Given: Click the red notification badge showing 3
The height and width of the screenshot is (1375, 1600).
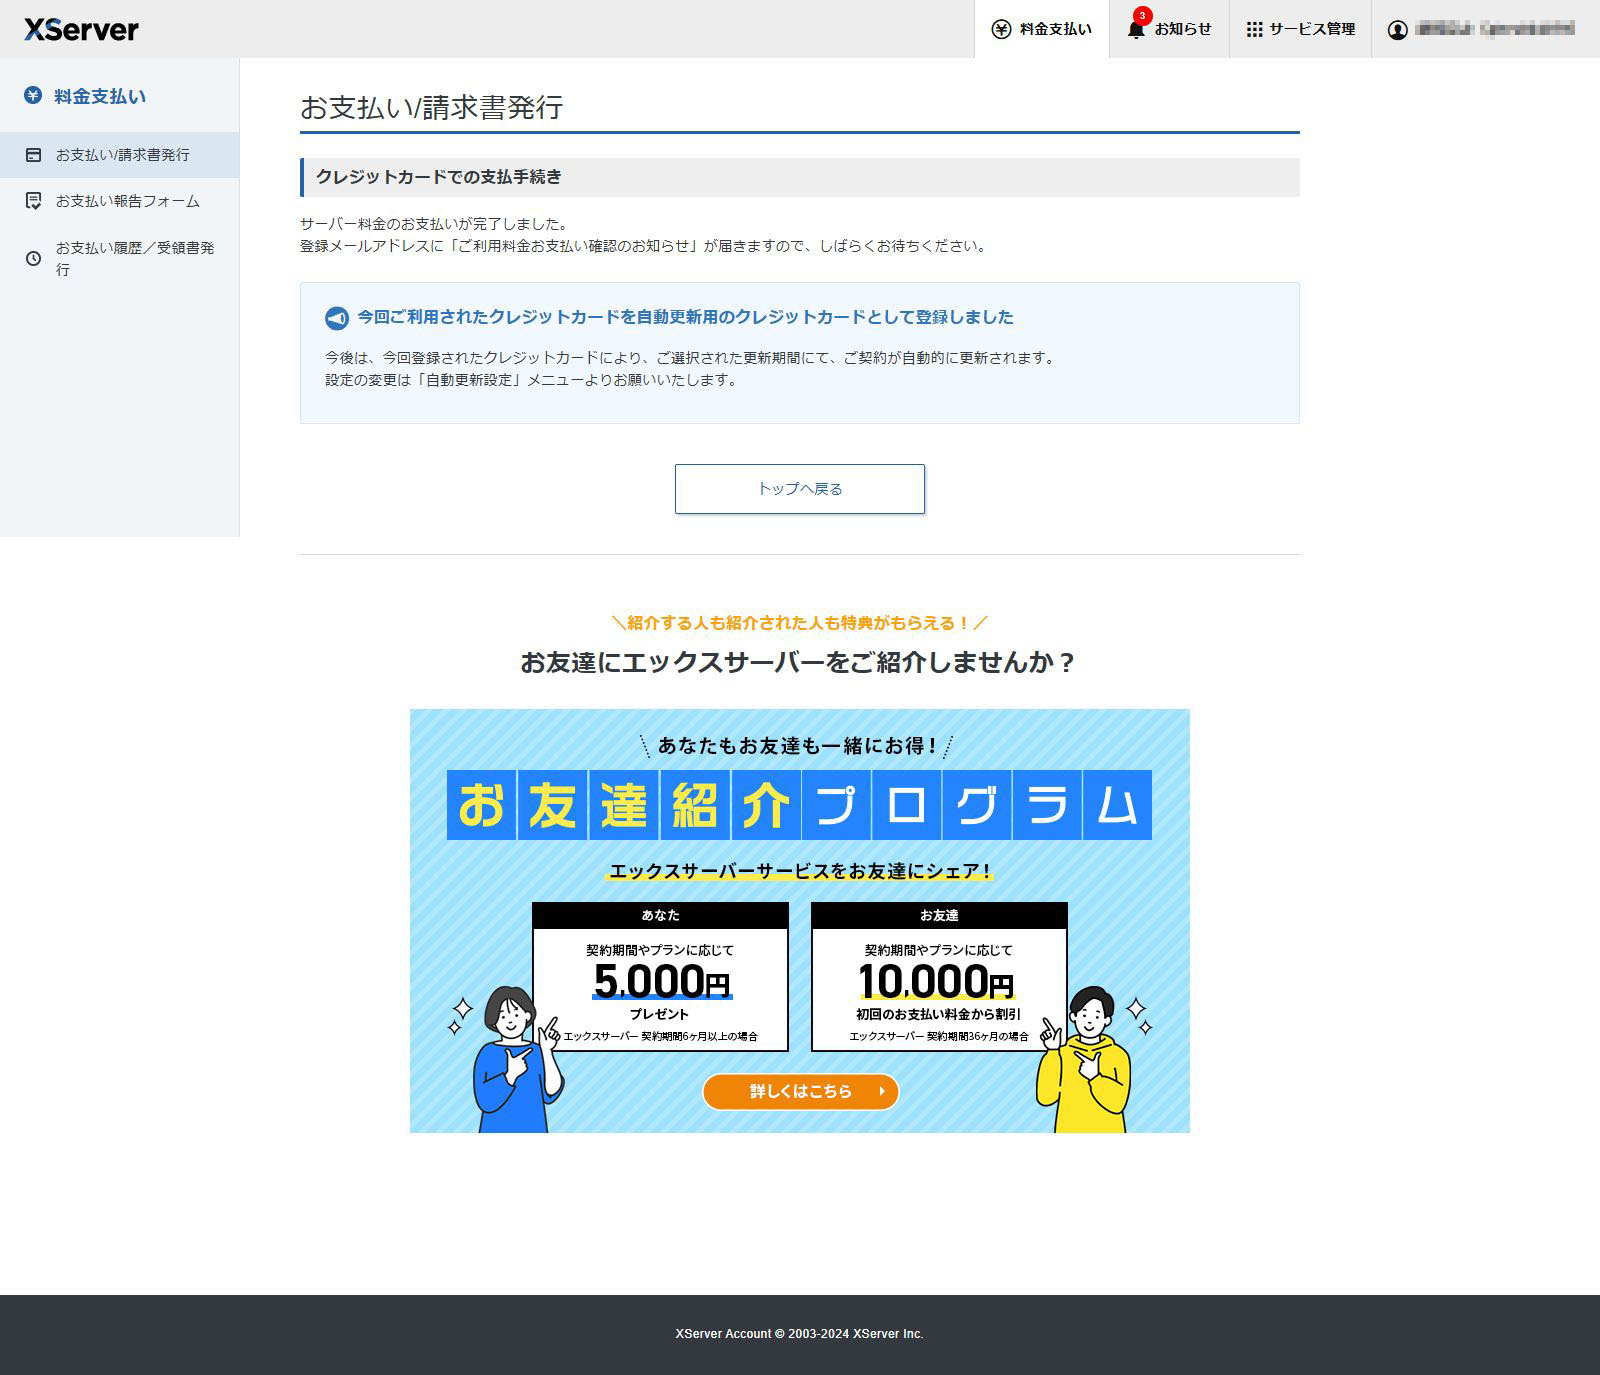Looking at the screenshot, I should [x=1143, y=16].
